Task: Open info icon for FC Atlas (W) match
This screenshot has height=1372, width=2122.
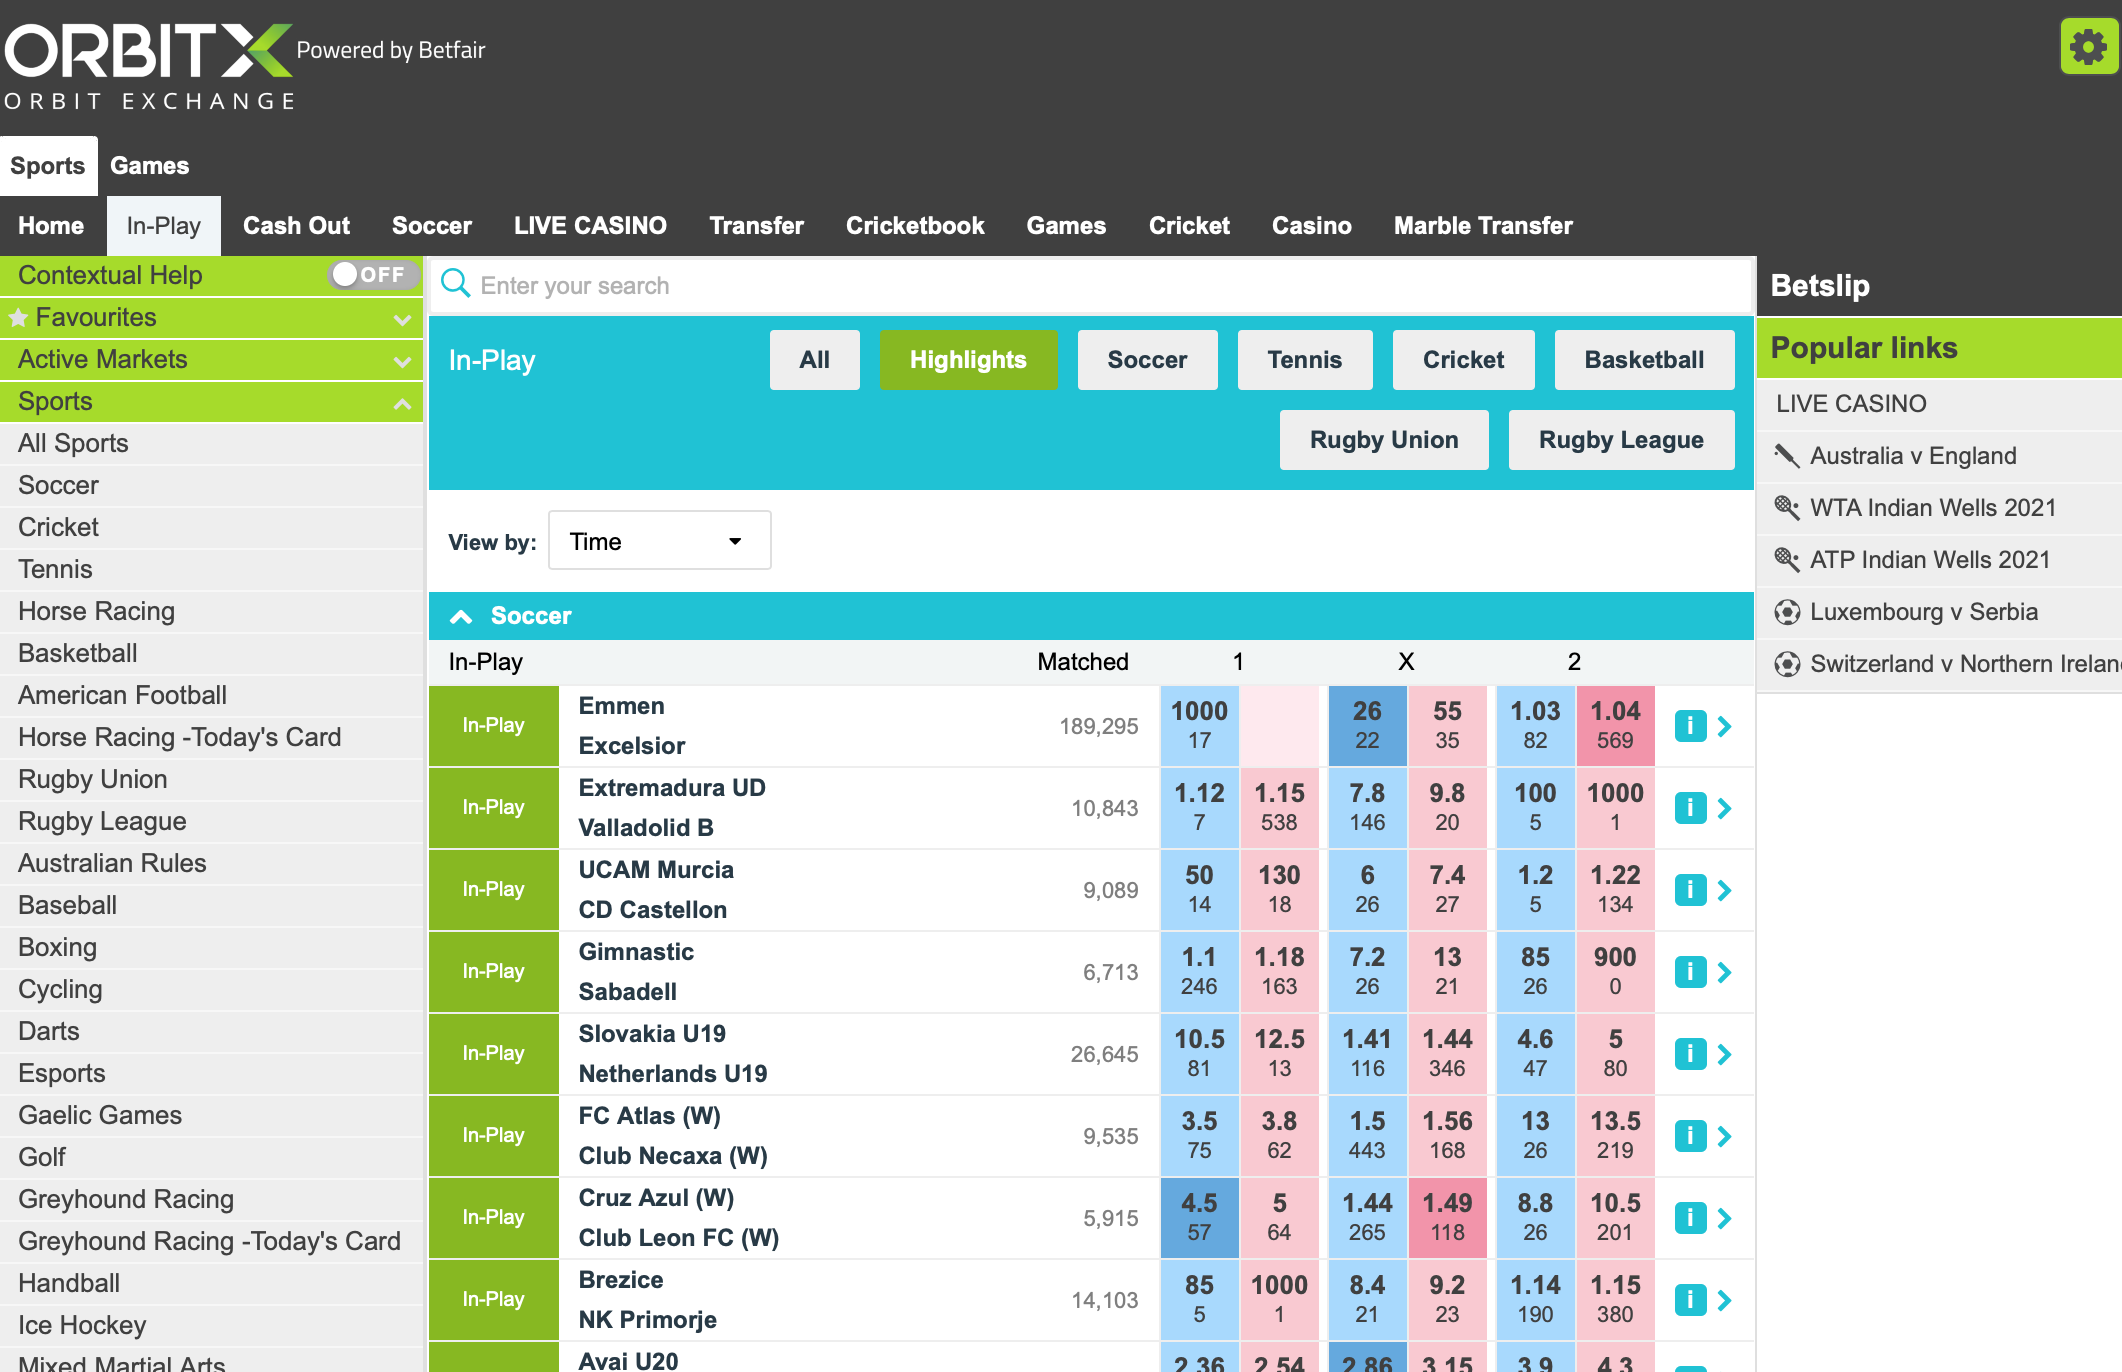Action: pyautogui.click(x=1690, y=1136)
